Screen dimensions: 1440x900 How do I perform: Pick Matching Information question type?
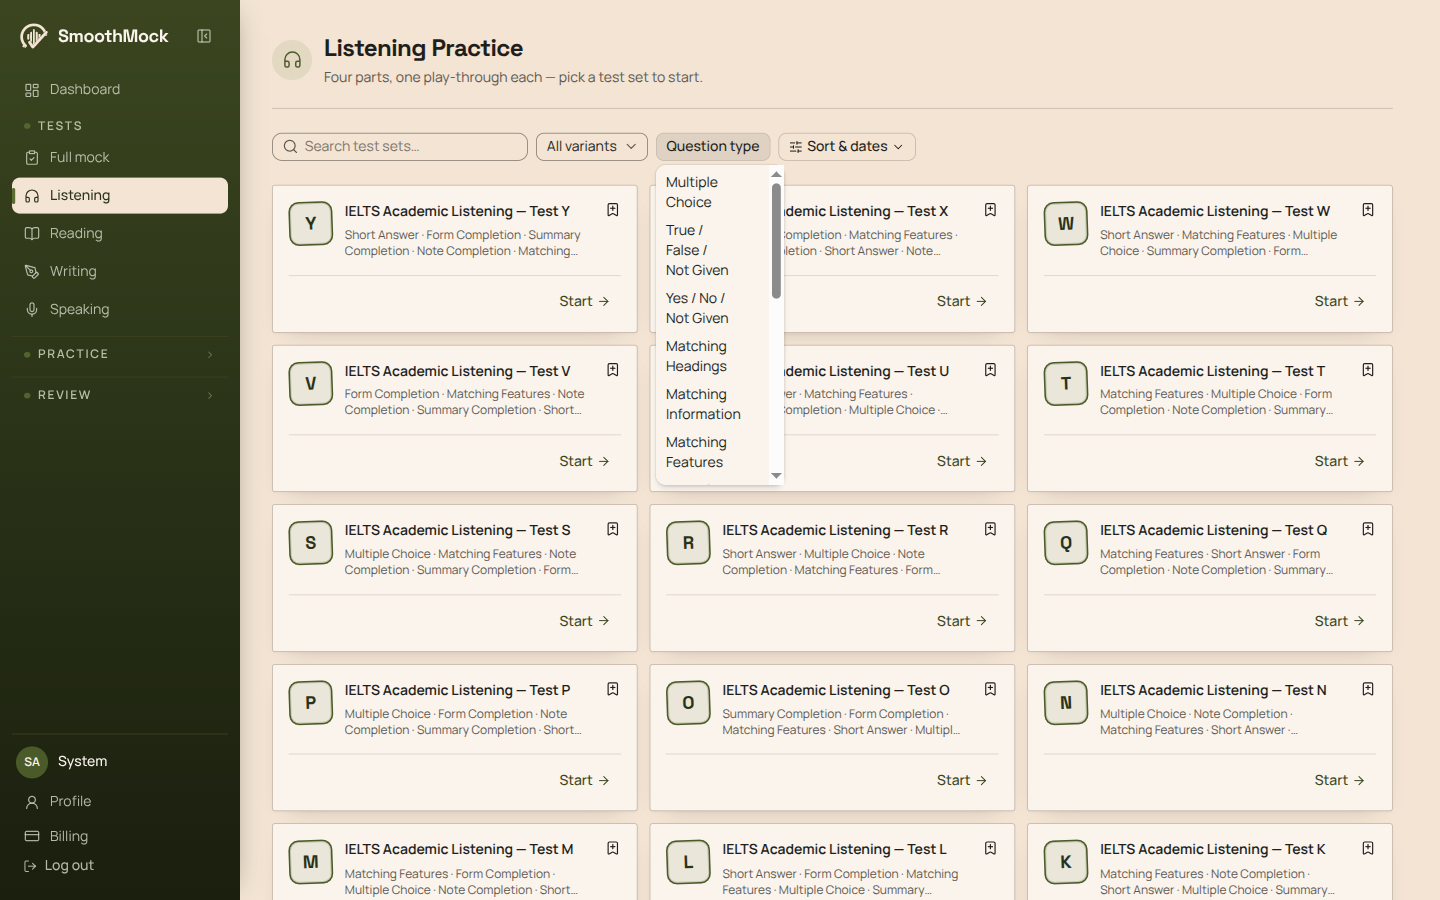pos(713,405)
